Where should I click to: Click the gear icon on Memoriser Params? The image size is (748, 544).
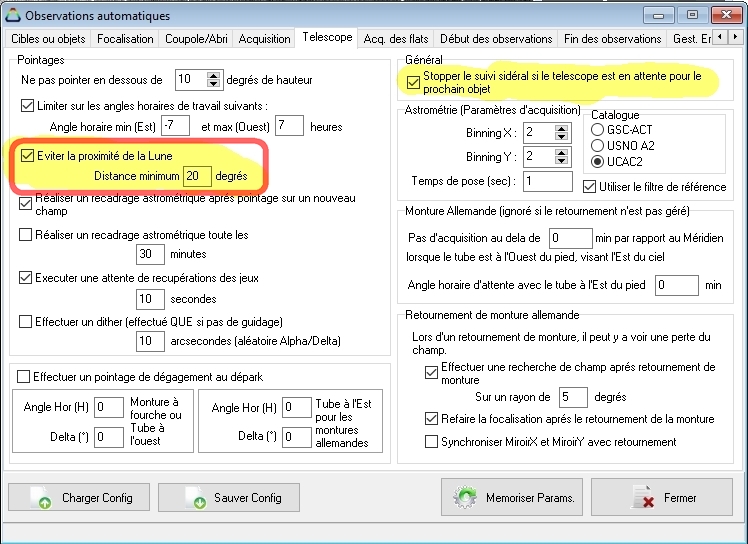pos(466,498)
